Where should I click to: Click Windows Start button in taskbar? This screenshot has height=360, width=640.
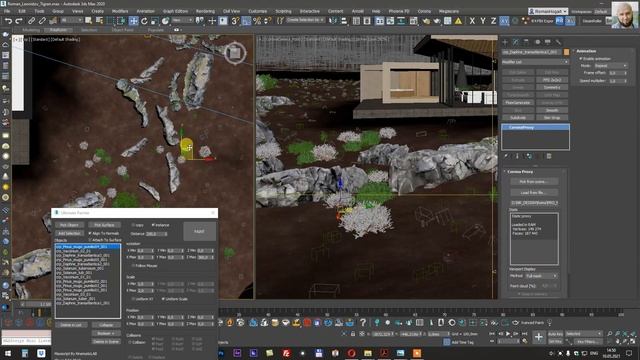8,353
